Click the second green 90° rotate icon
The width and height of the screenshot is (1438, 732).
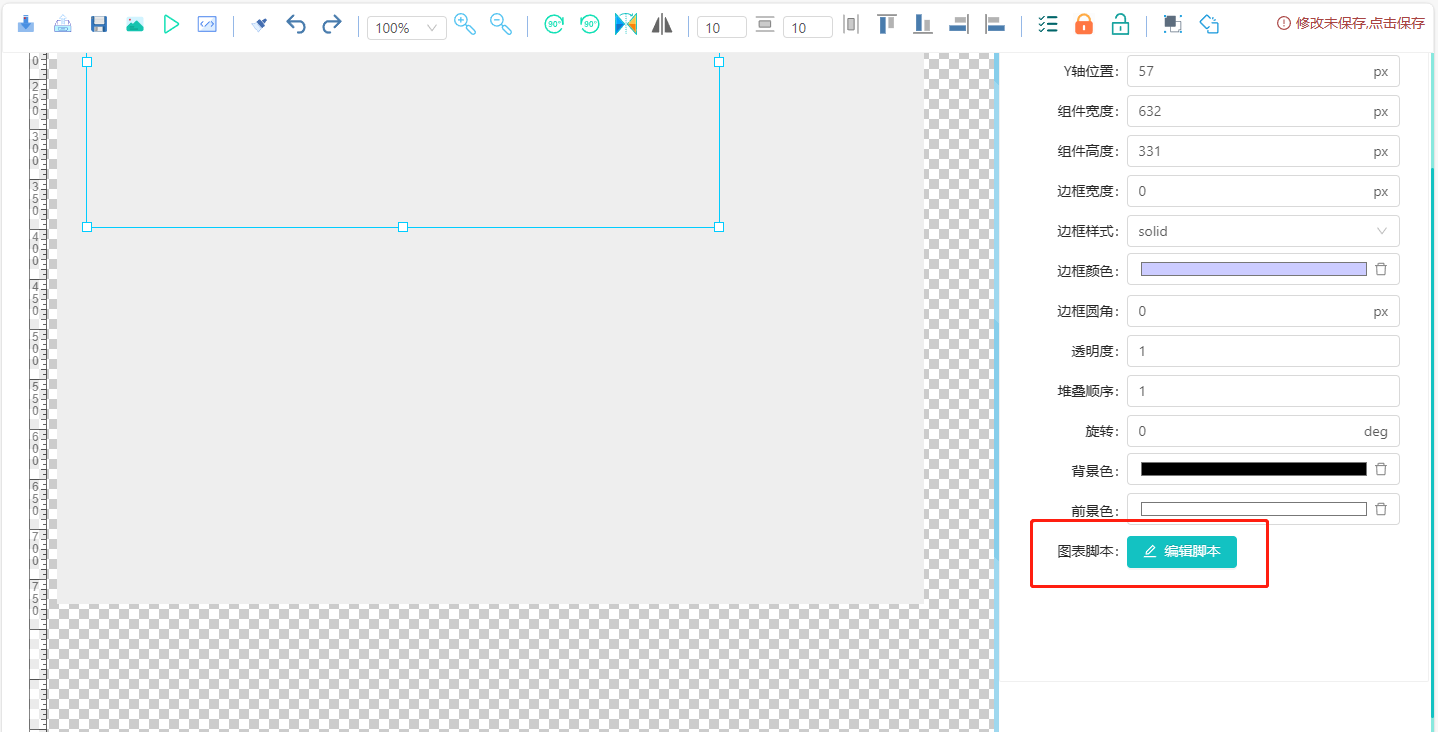point(590,24)
